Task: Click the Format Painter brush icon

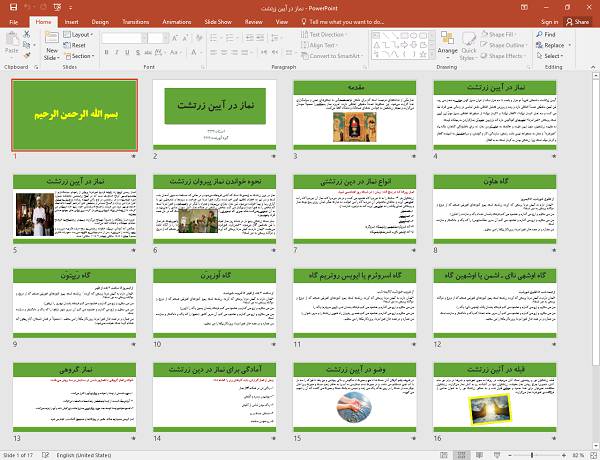Action: click(26, 56)
